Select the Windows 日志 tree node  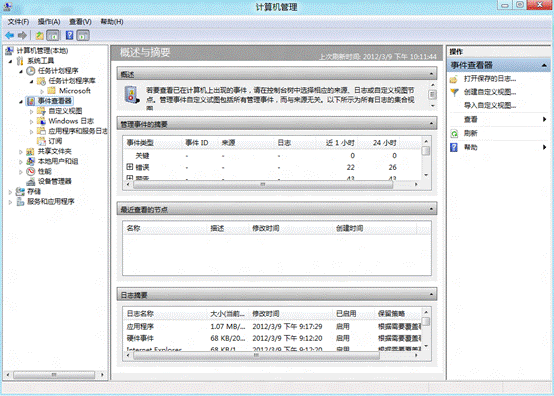(66, 121)
